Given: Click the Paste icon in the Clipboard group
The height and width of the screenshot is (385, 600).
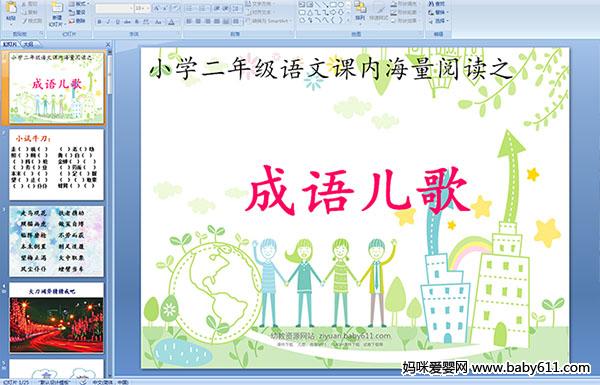Looking at the screenshot, I should (x=11, y=11).
